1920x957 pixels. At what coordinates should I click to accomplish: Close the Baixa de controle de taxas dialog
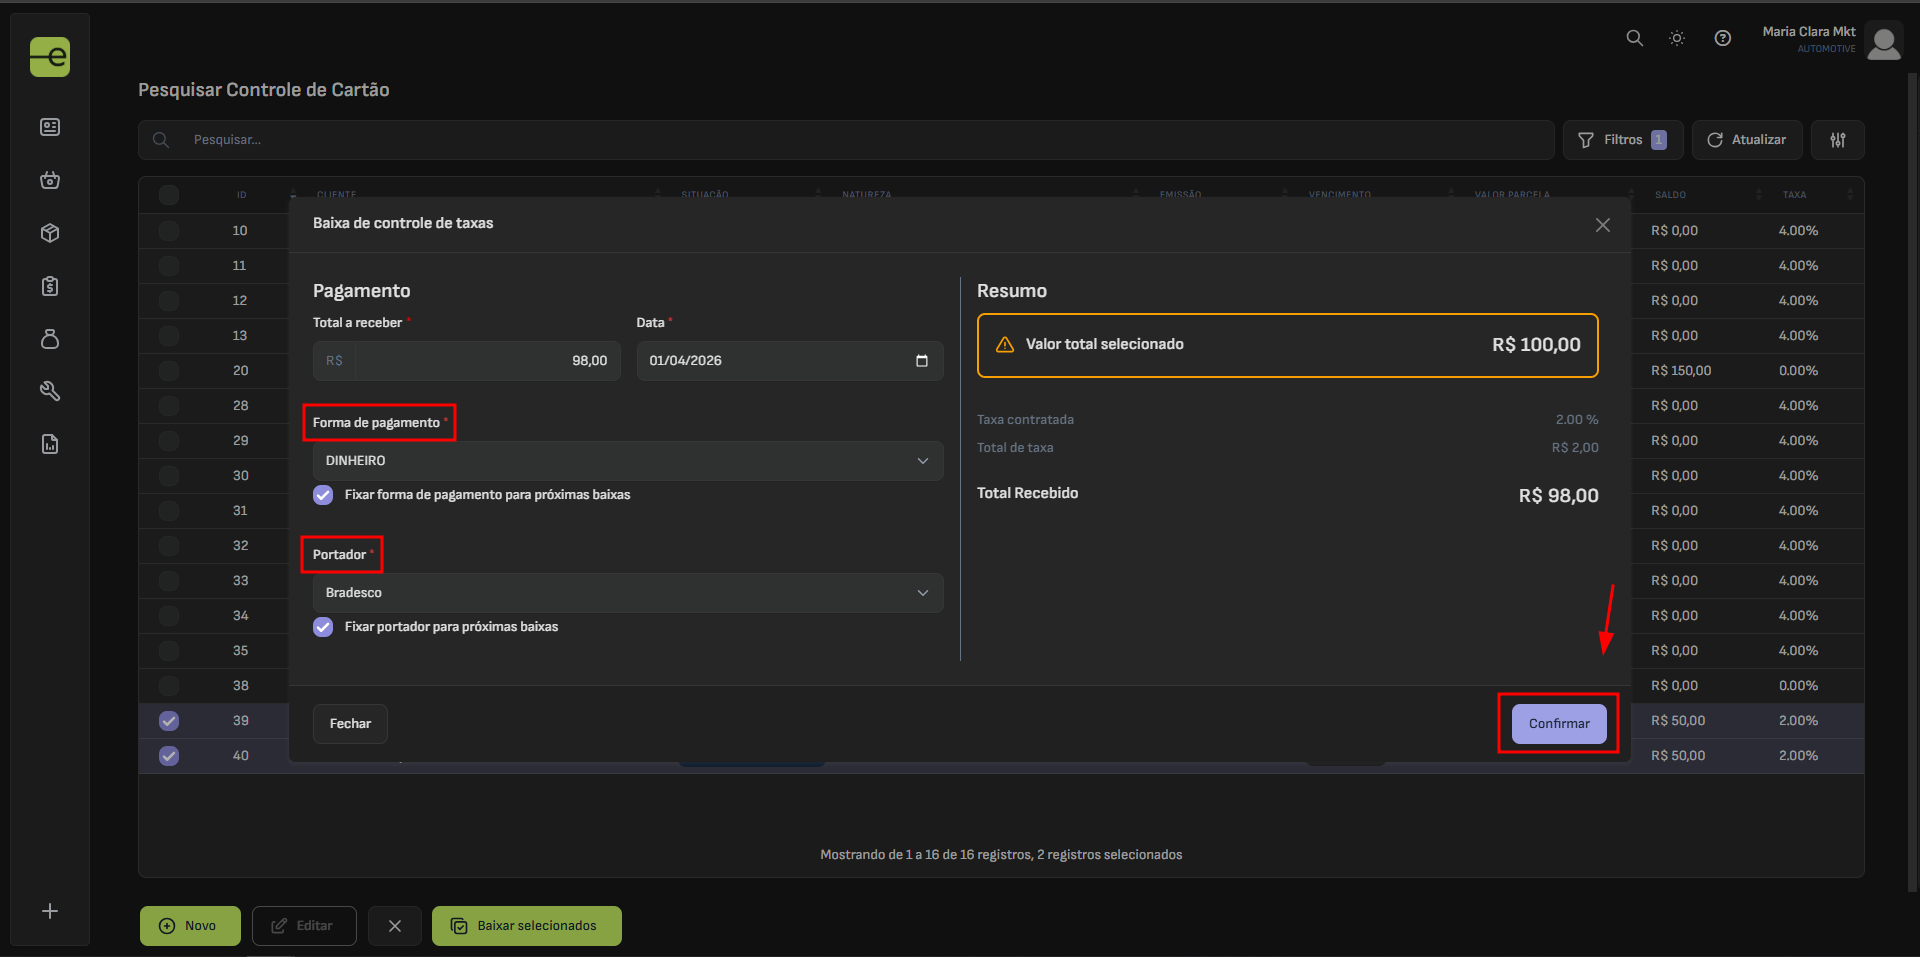click(1602, 225)
